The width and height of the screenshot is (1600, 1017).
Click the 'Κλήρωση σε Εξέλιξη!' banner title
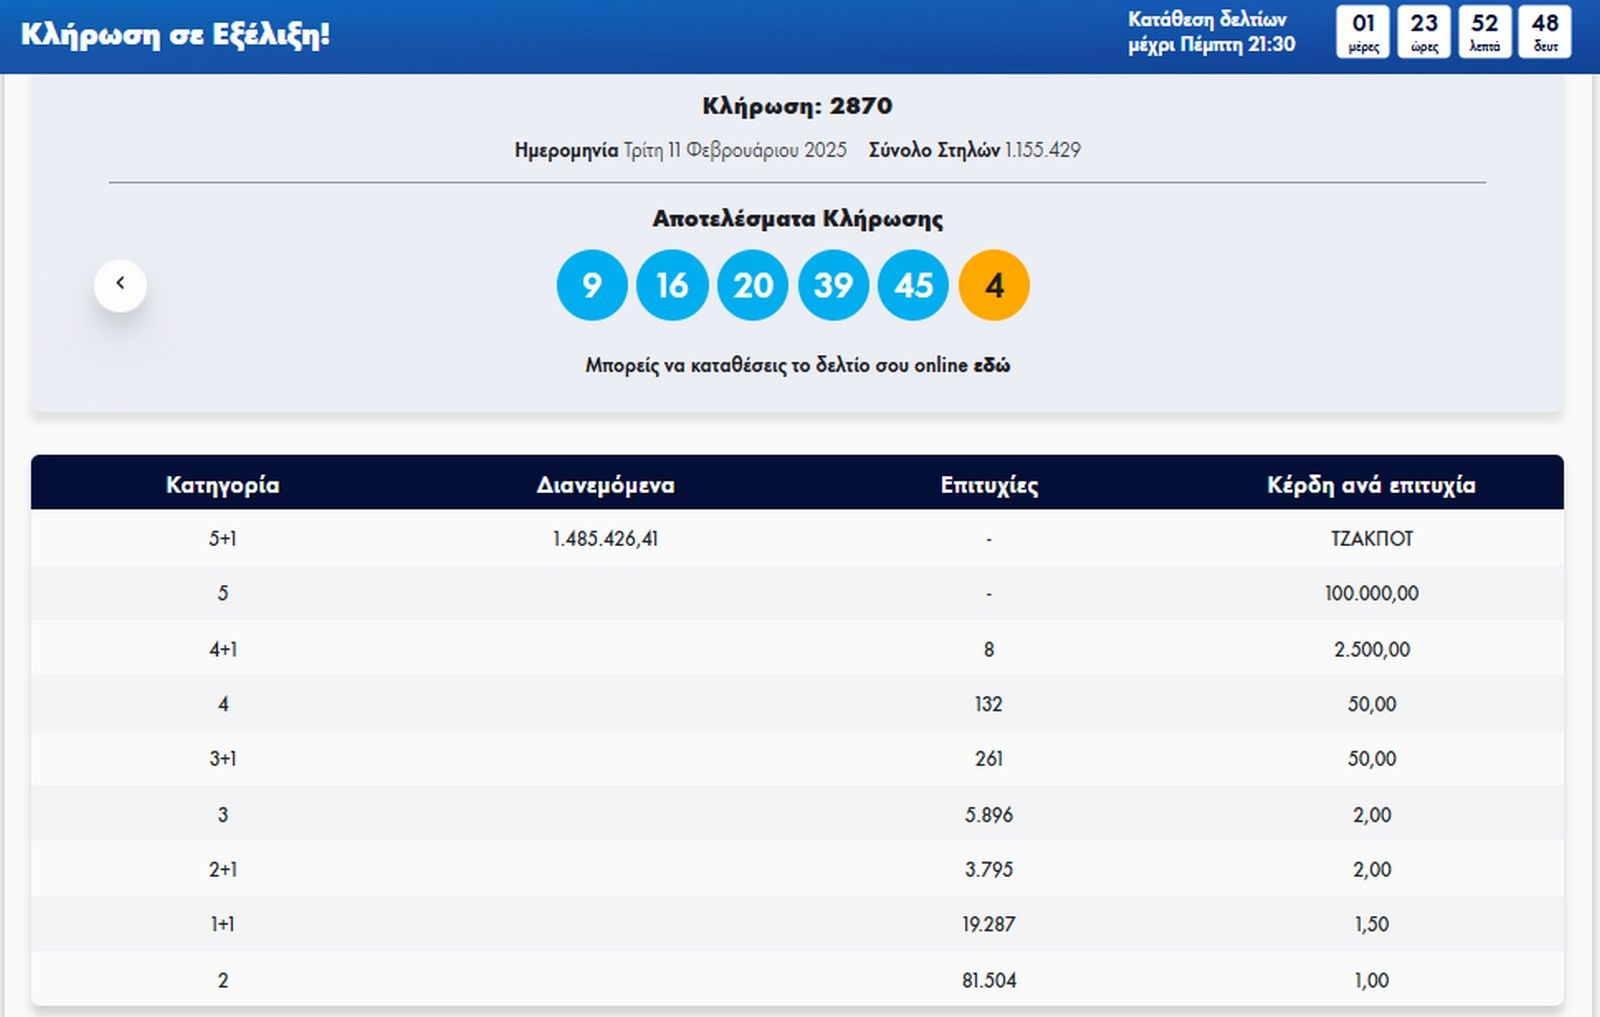175,35
